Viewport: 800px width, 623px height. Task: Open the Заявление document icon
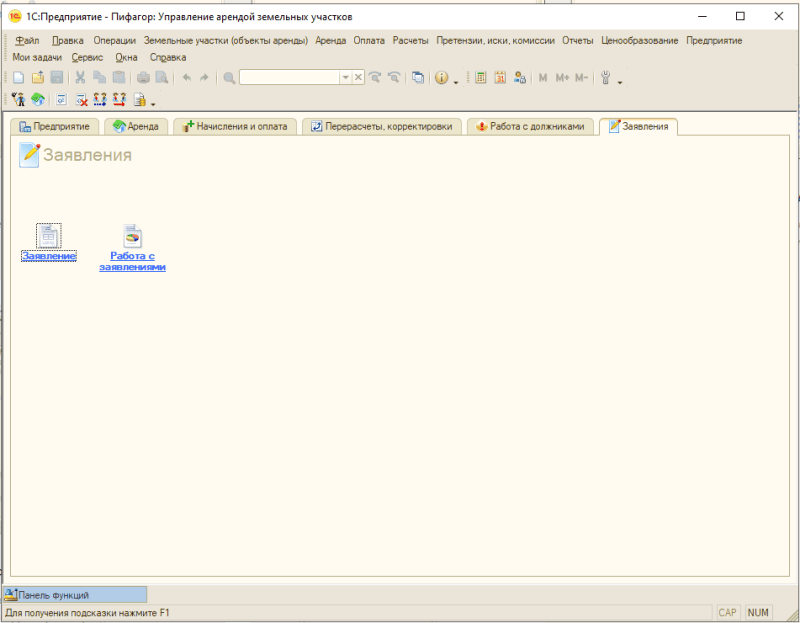click(48, 235)
